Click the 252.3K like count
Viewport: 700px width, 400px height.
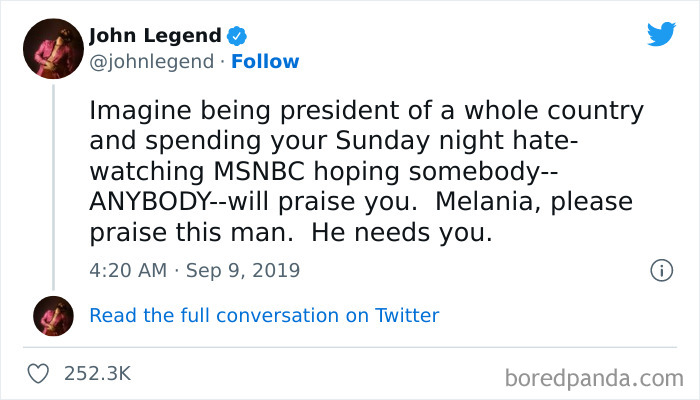pos(97,374)
